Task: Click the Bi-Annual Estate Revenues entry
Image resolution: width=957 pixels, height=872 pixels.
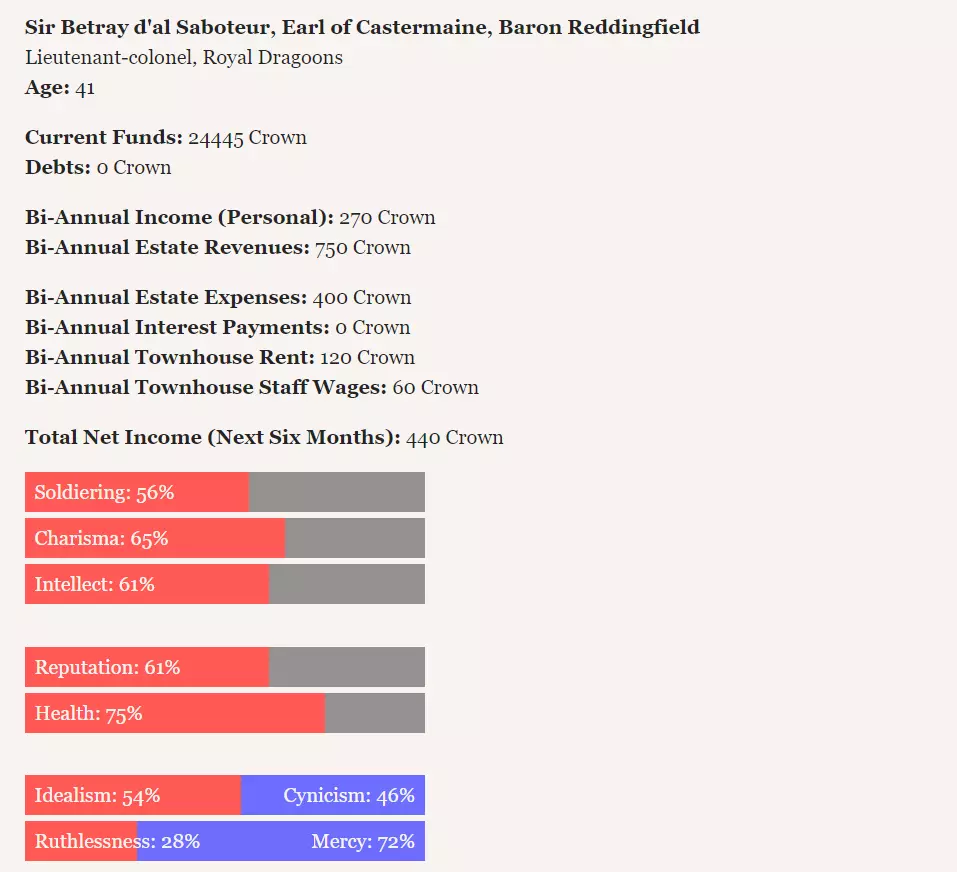Action: tap(218, 247)
